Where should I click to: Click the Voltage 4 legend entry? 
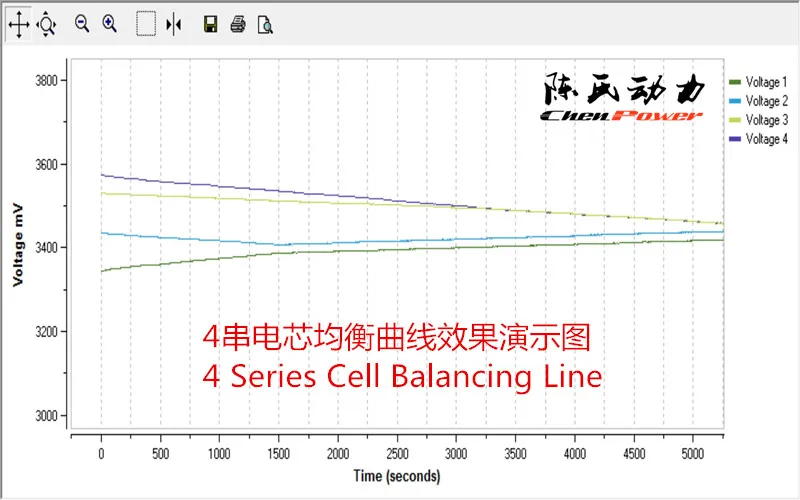coord(758,139)
